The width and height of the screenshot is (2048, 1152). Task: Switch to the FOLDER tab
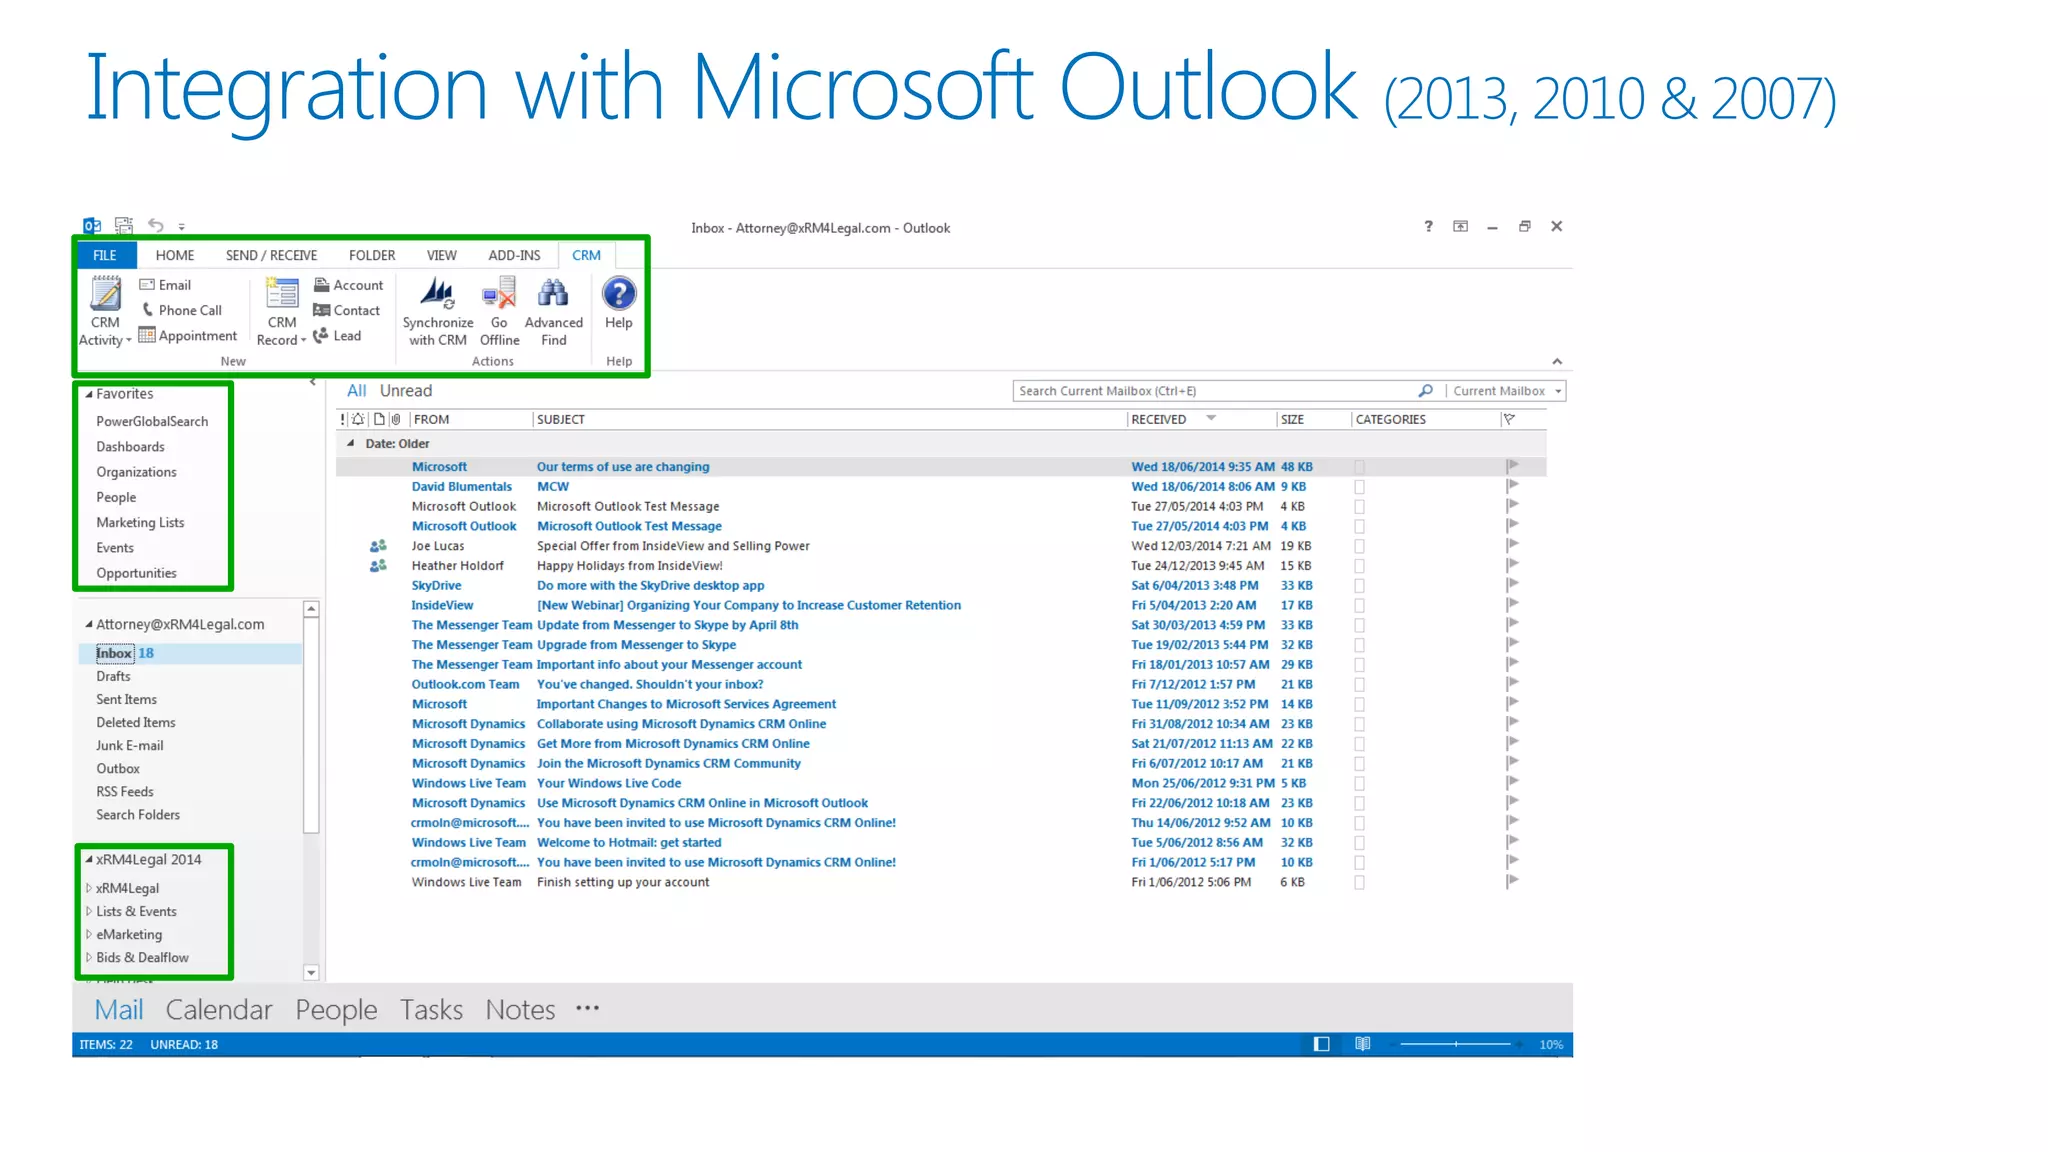[x=372, y=255]
